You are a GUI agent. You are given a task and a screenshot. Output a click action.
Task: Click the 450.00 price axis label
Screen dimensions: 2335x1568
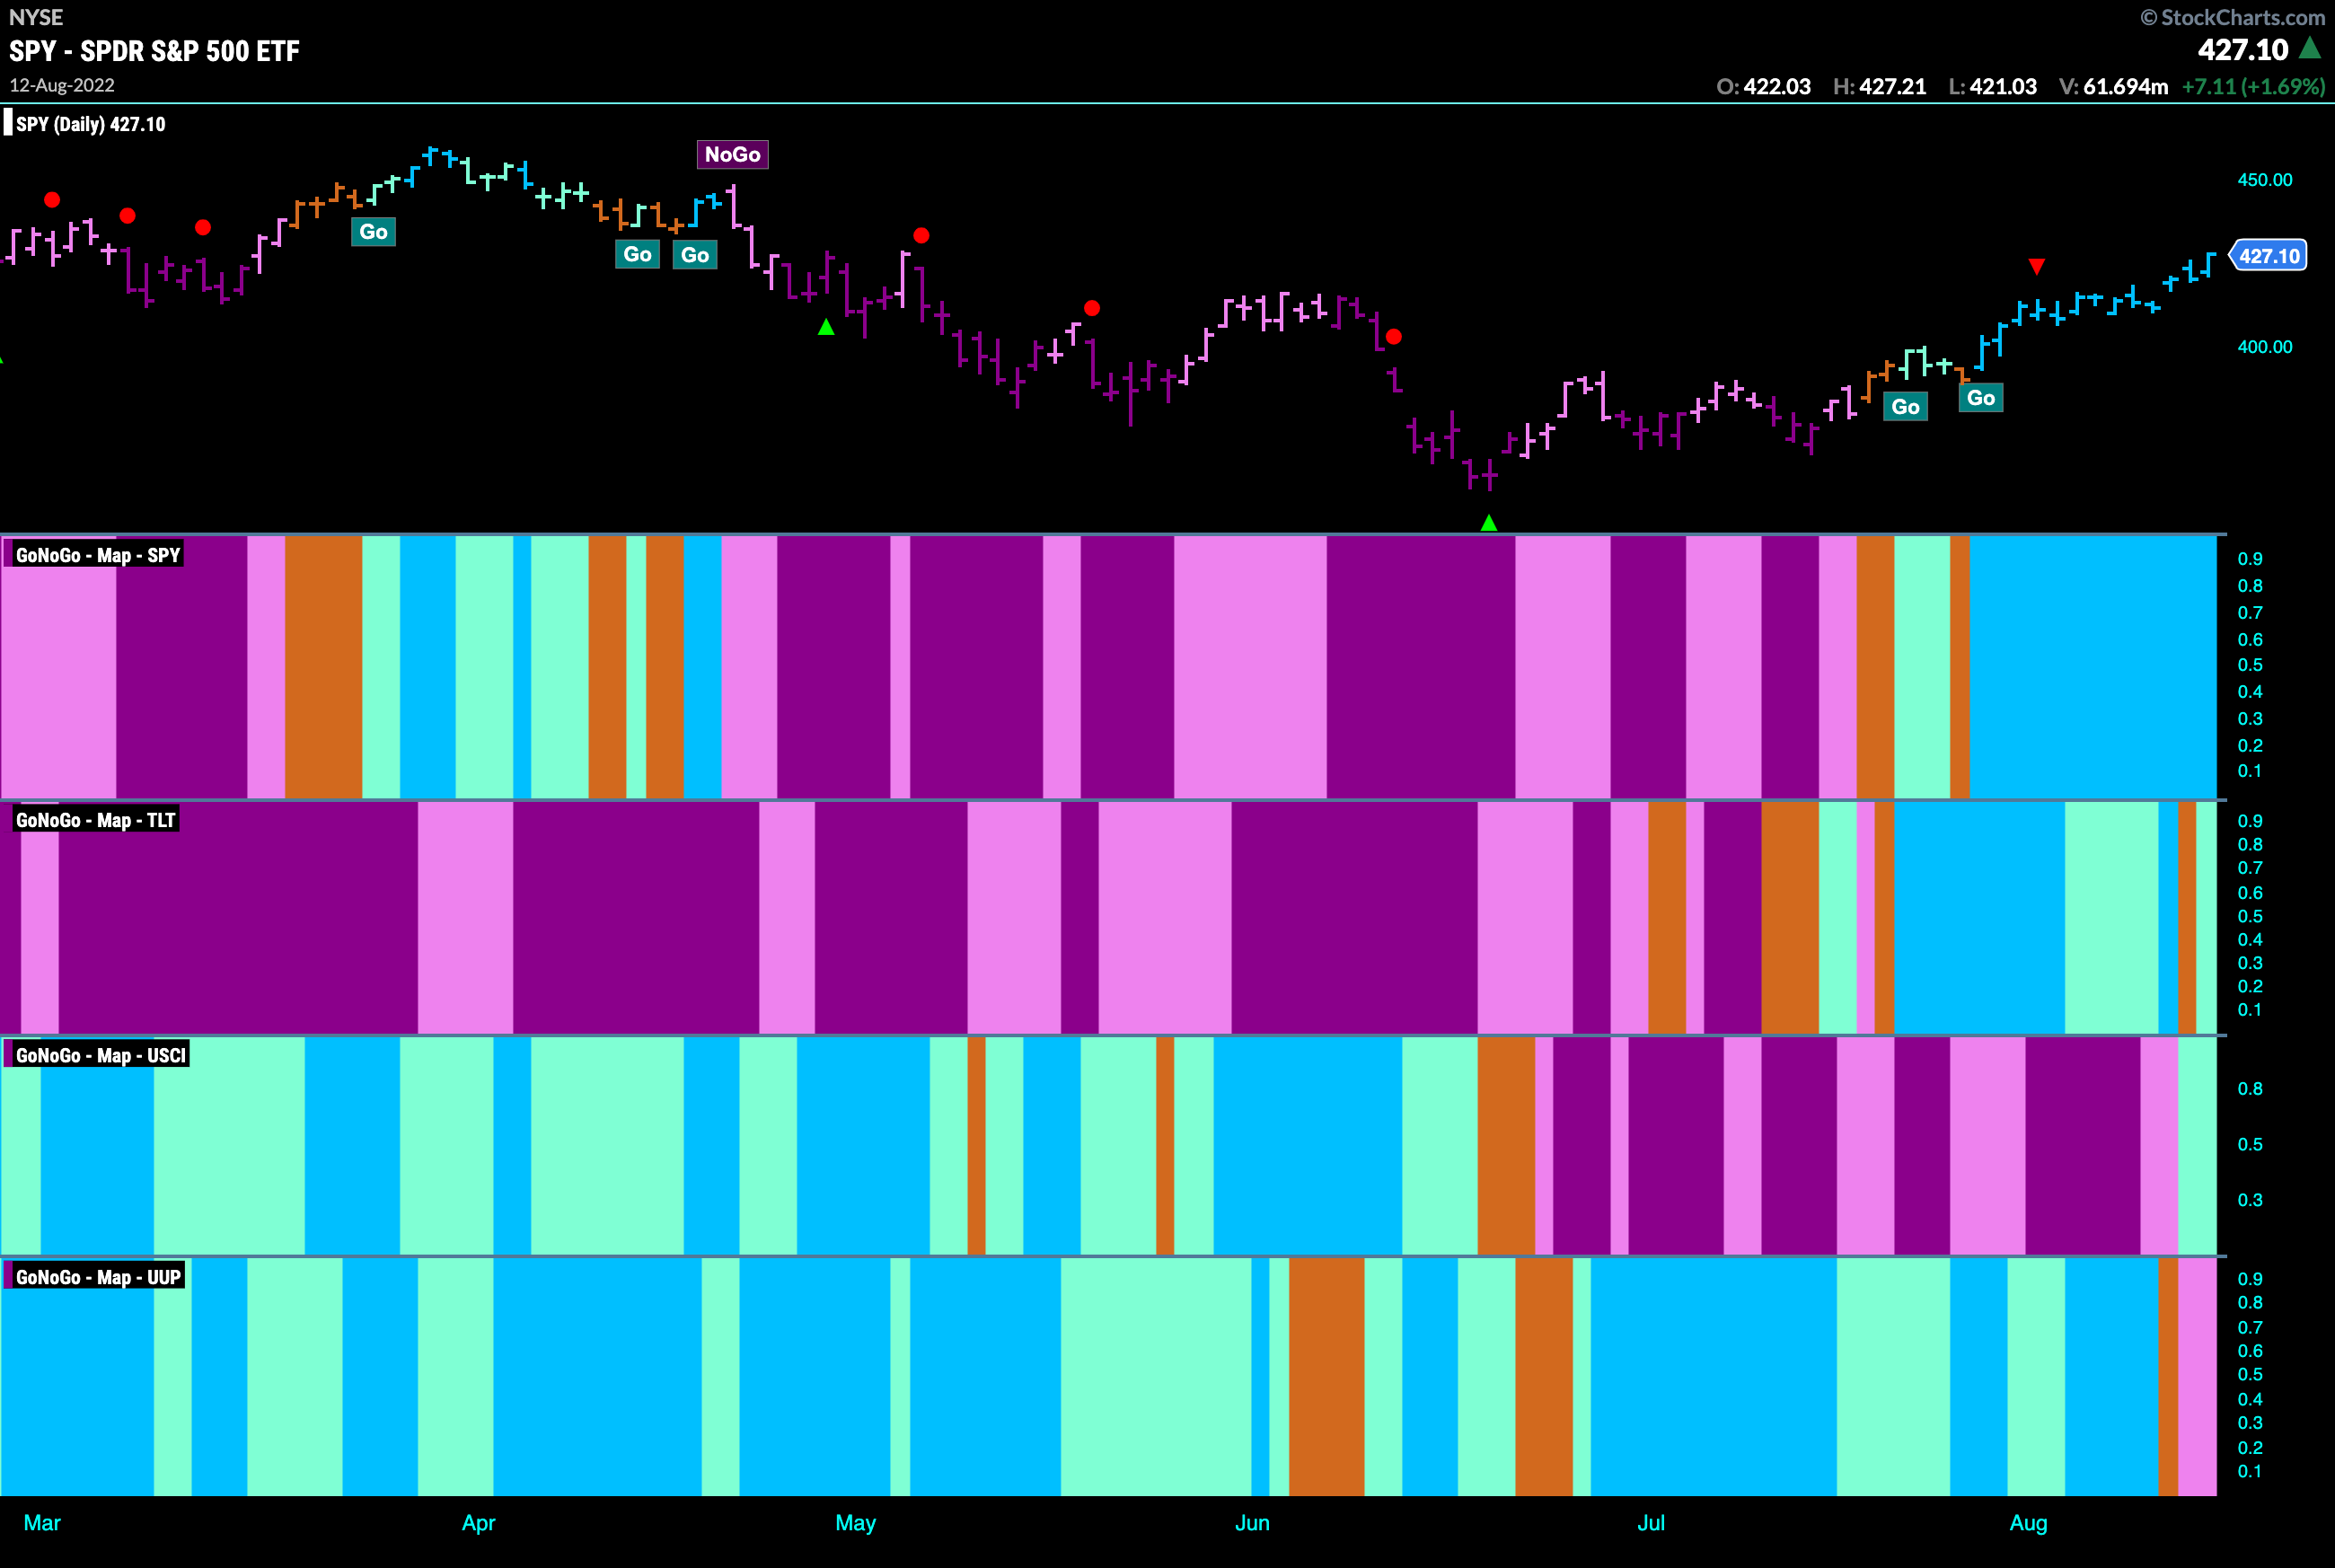coord(2265,180)
